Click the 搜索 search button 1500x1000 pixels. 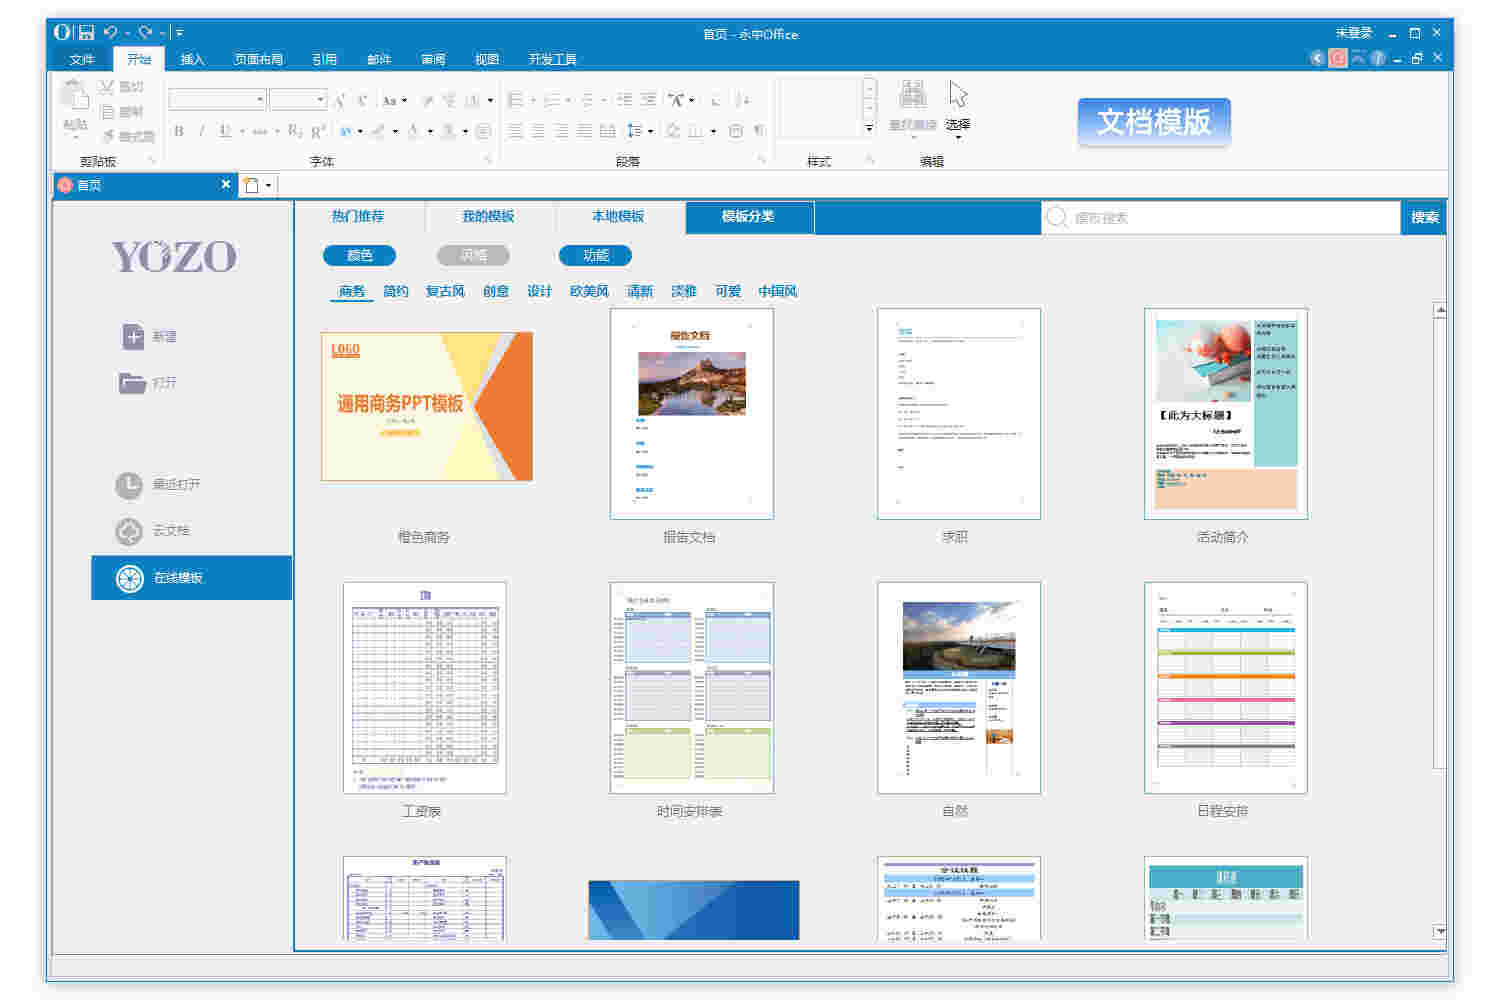coord(1425,217)
